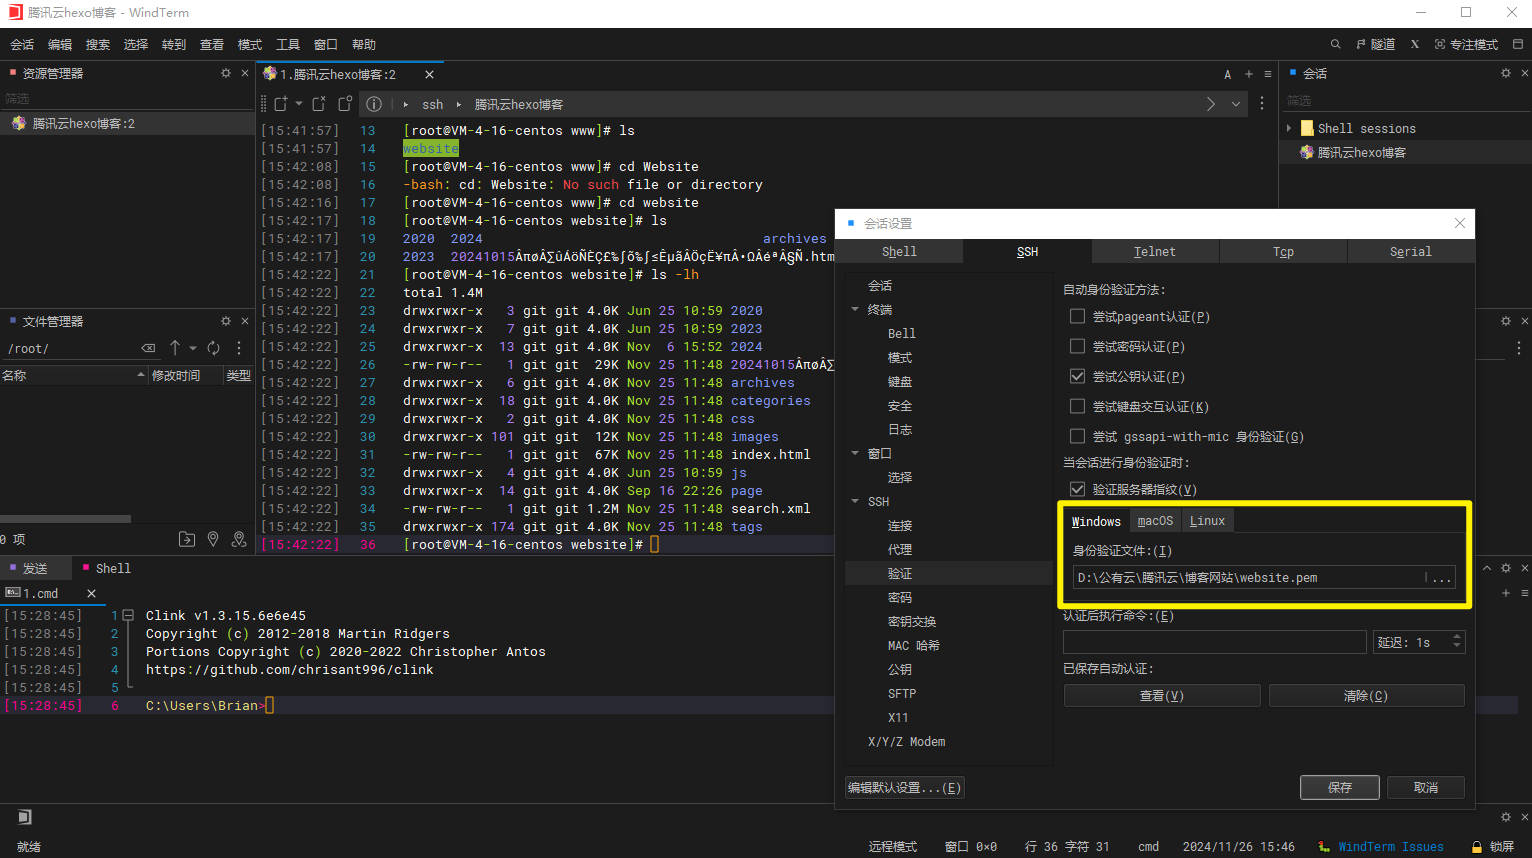Expand Shell sessions folder in 会话 panel

[x=1289, y=128]
